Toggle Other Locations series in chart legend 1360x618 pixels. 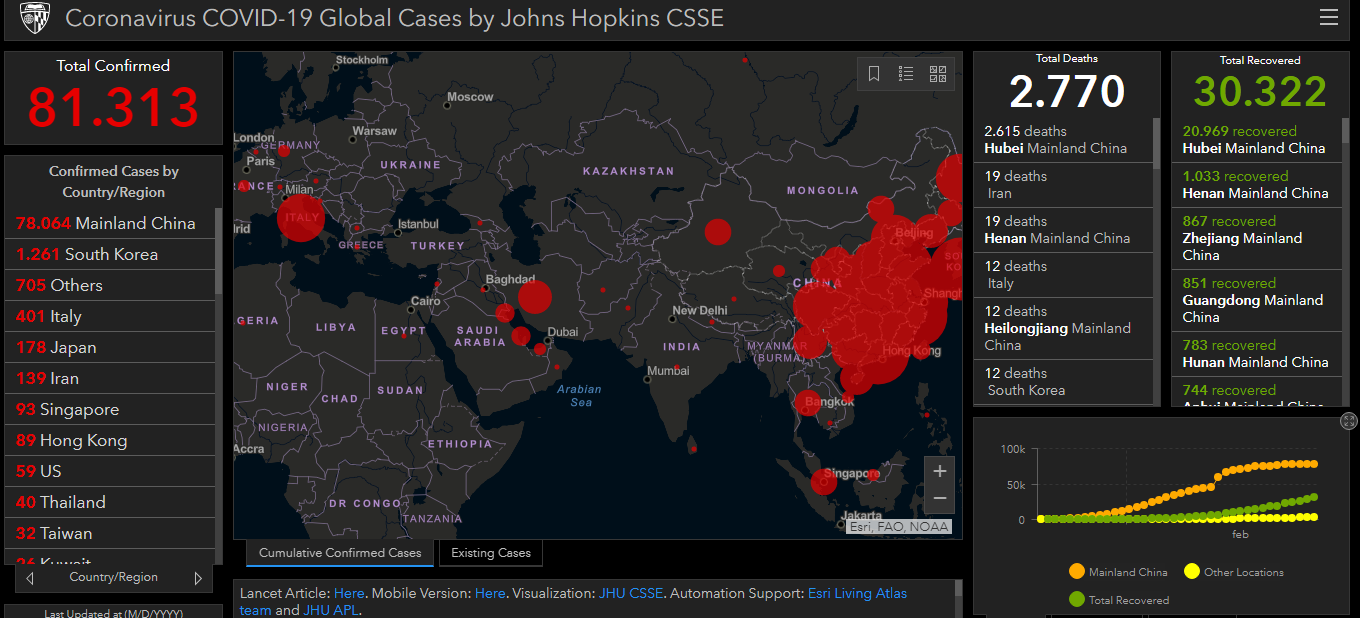(x=1233, y=572)
